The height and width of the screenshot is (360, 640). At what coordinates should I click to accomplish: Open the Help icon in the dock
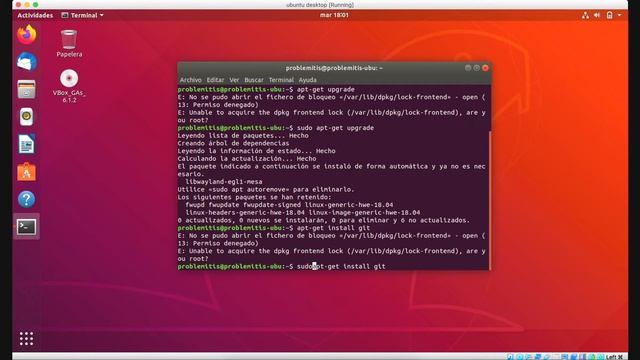coord(27,199)
